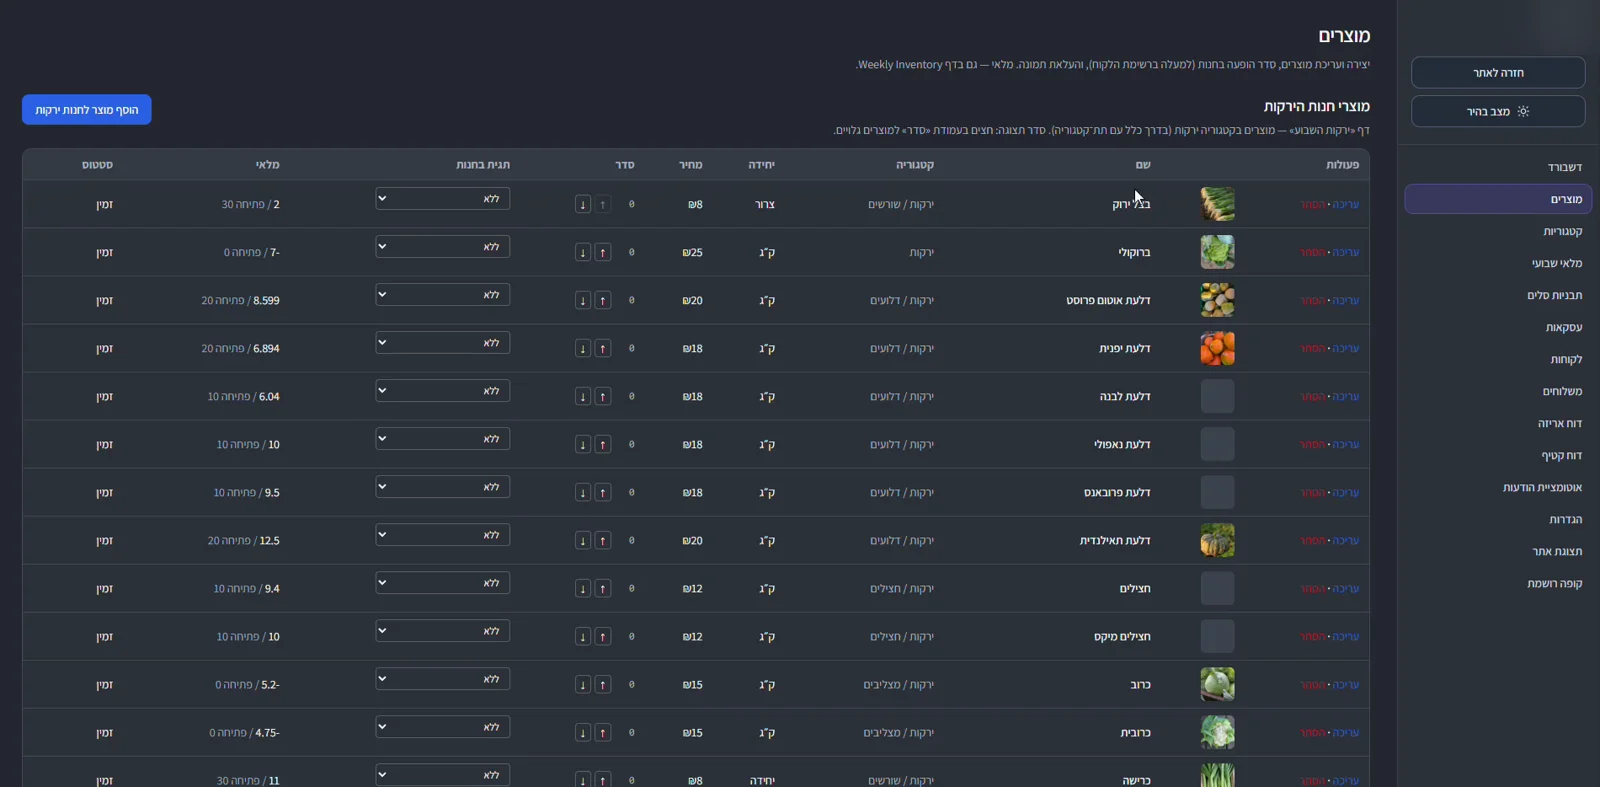The image size is (1600, 787).
Task: Toggle light mode with מצב בהיר
Action: [x=1498, y=111]
